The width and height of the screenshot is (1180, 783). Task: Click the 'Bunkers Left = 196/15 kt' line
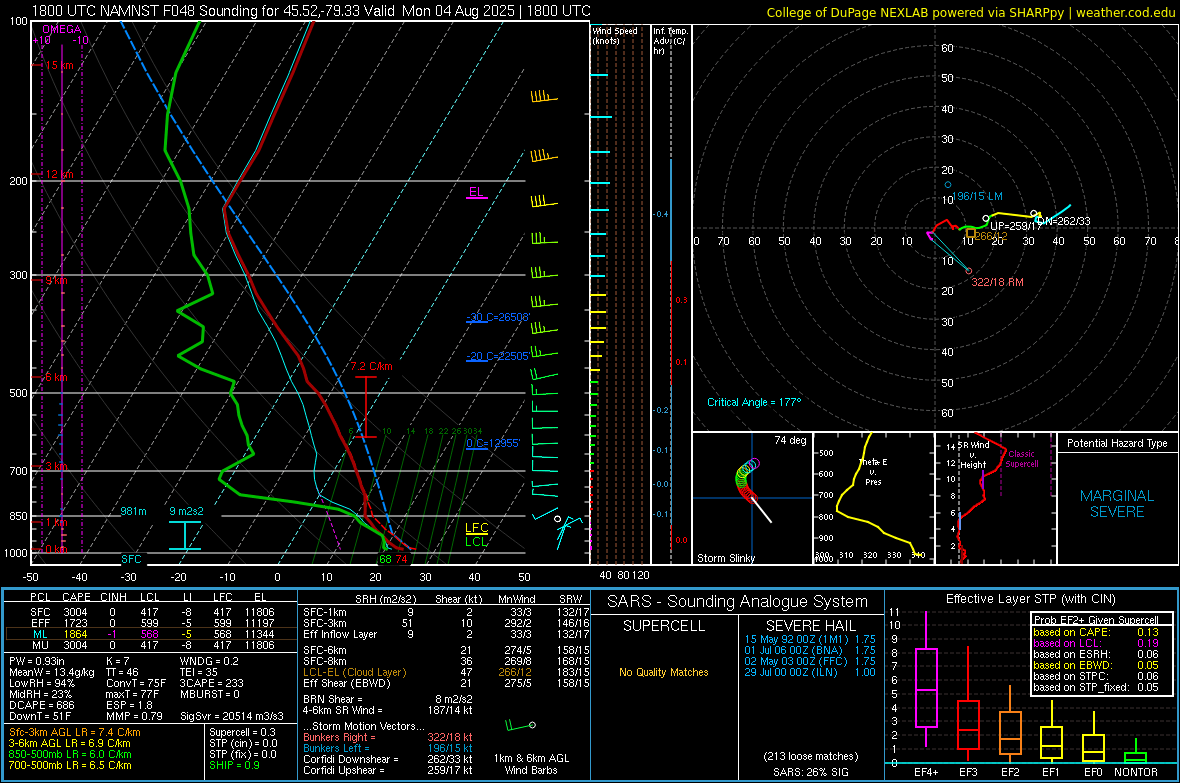tap(388, 748)
